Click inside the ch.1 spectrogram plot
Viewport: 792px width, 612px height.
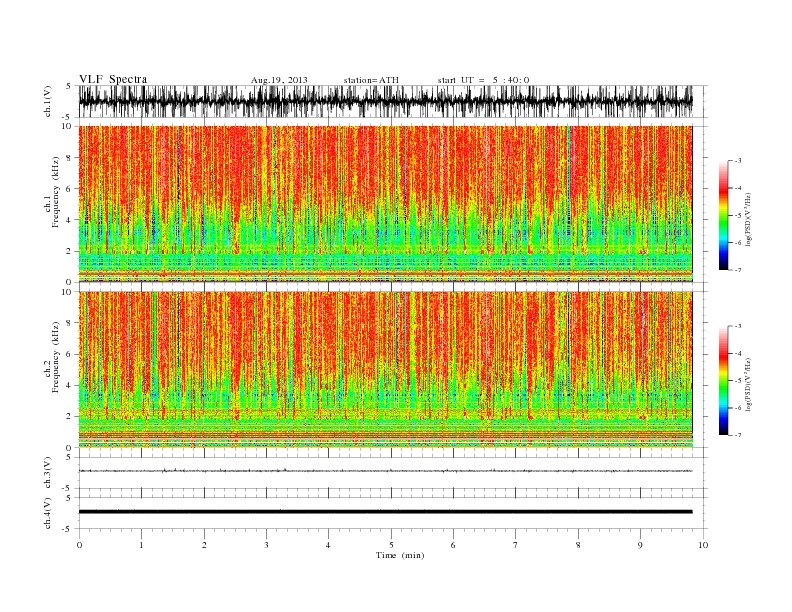(x=385, y=204)
